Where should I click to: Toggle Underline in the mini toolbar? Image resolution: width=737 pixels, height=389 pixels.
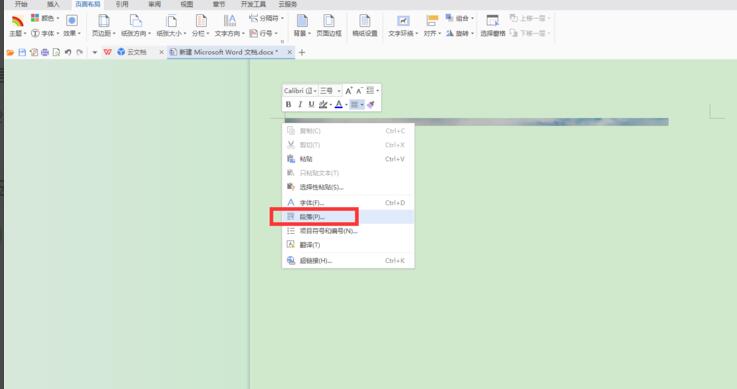click(311, 104)
